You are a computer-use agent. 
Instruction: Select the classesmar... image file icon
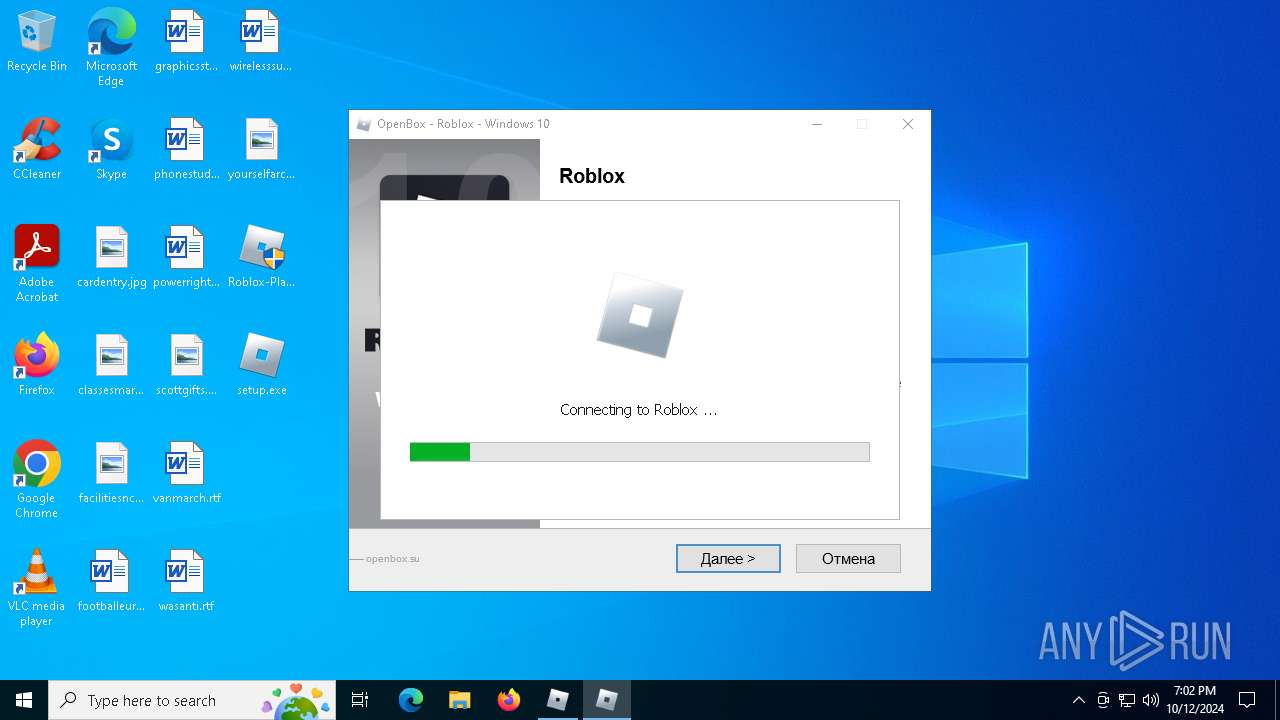tap(111, 365)
